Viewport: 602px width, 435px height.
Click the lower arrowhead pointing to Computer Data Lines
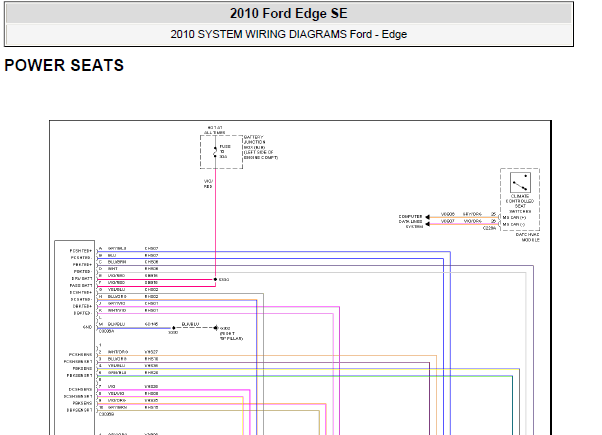point(427,224)
